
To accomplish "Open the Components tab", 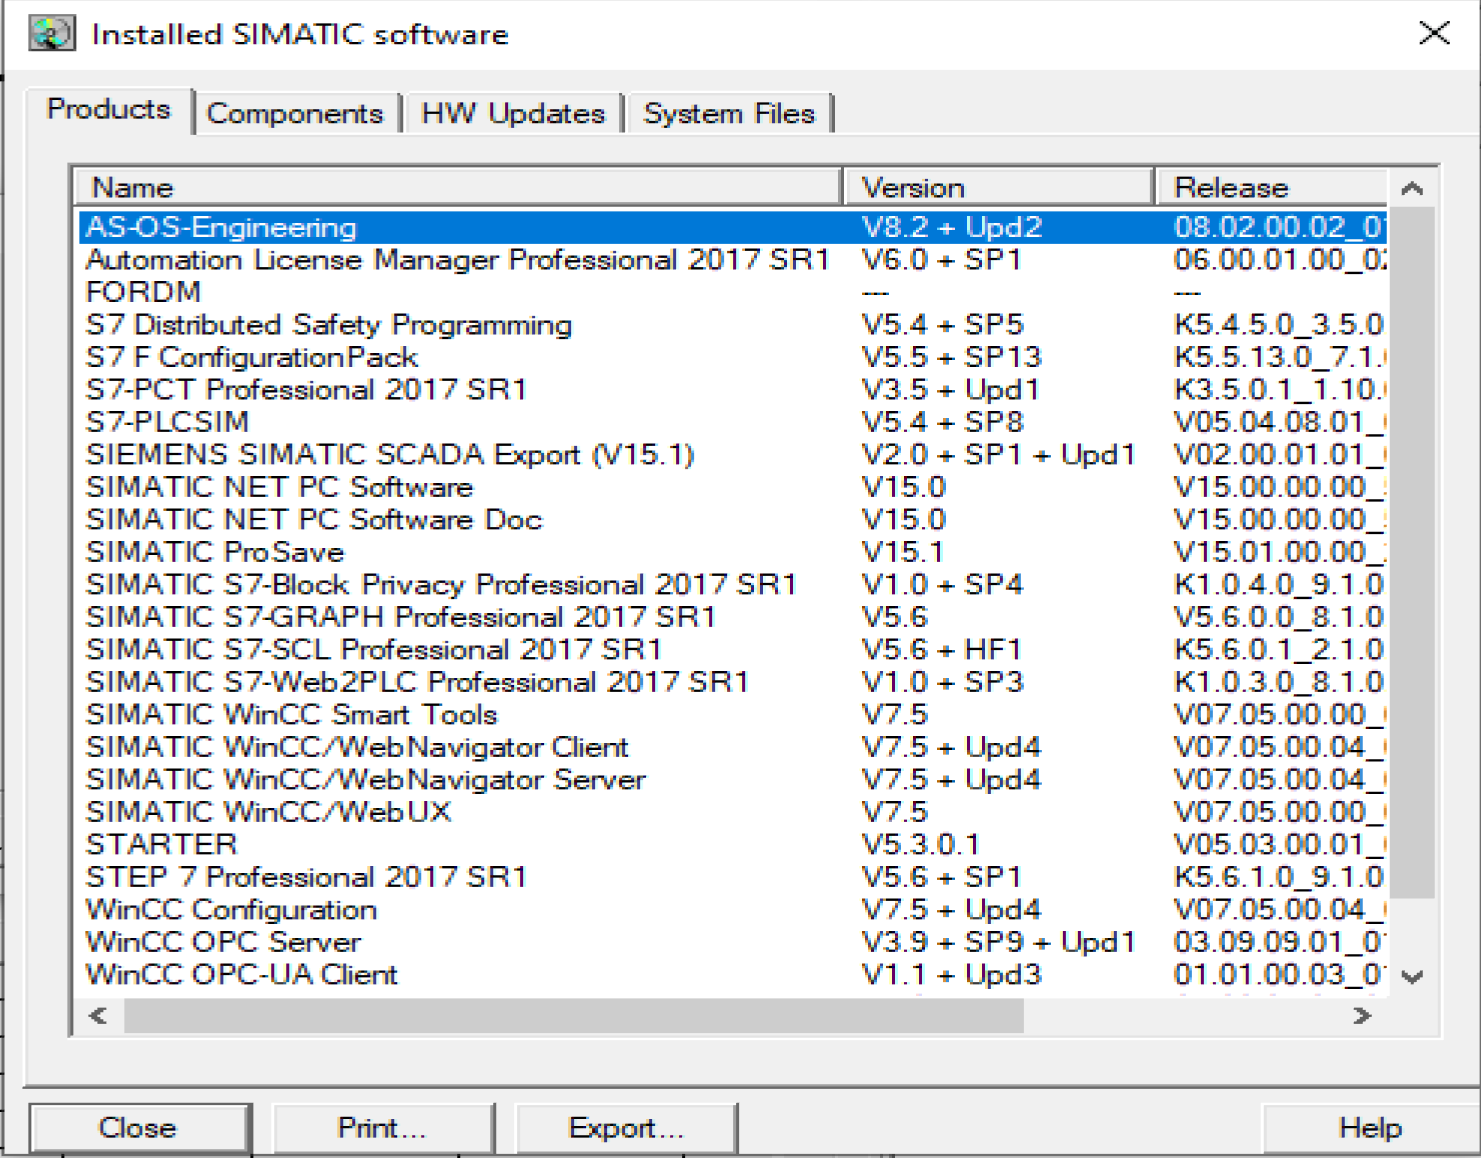I will coord(295,113).
